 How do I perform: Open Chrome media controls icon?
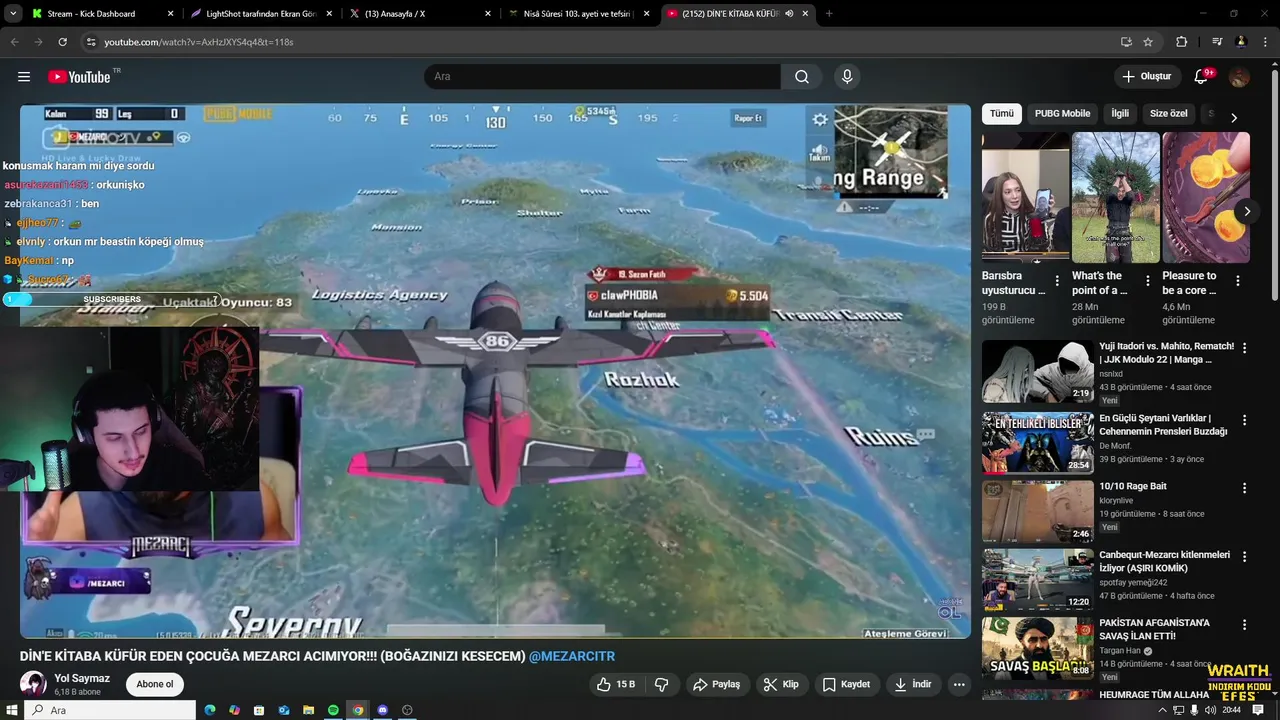click(1217, 42)
